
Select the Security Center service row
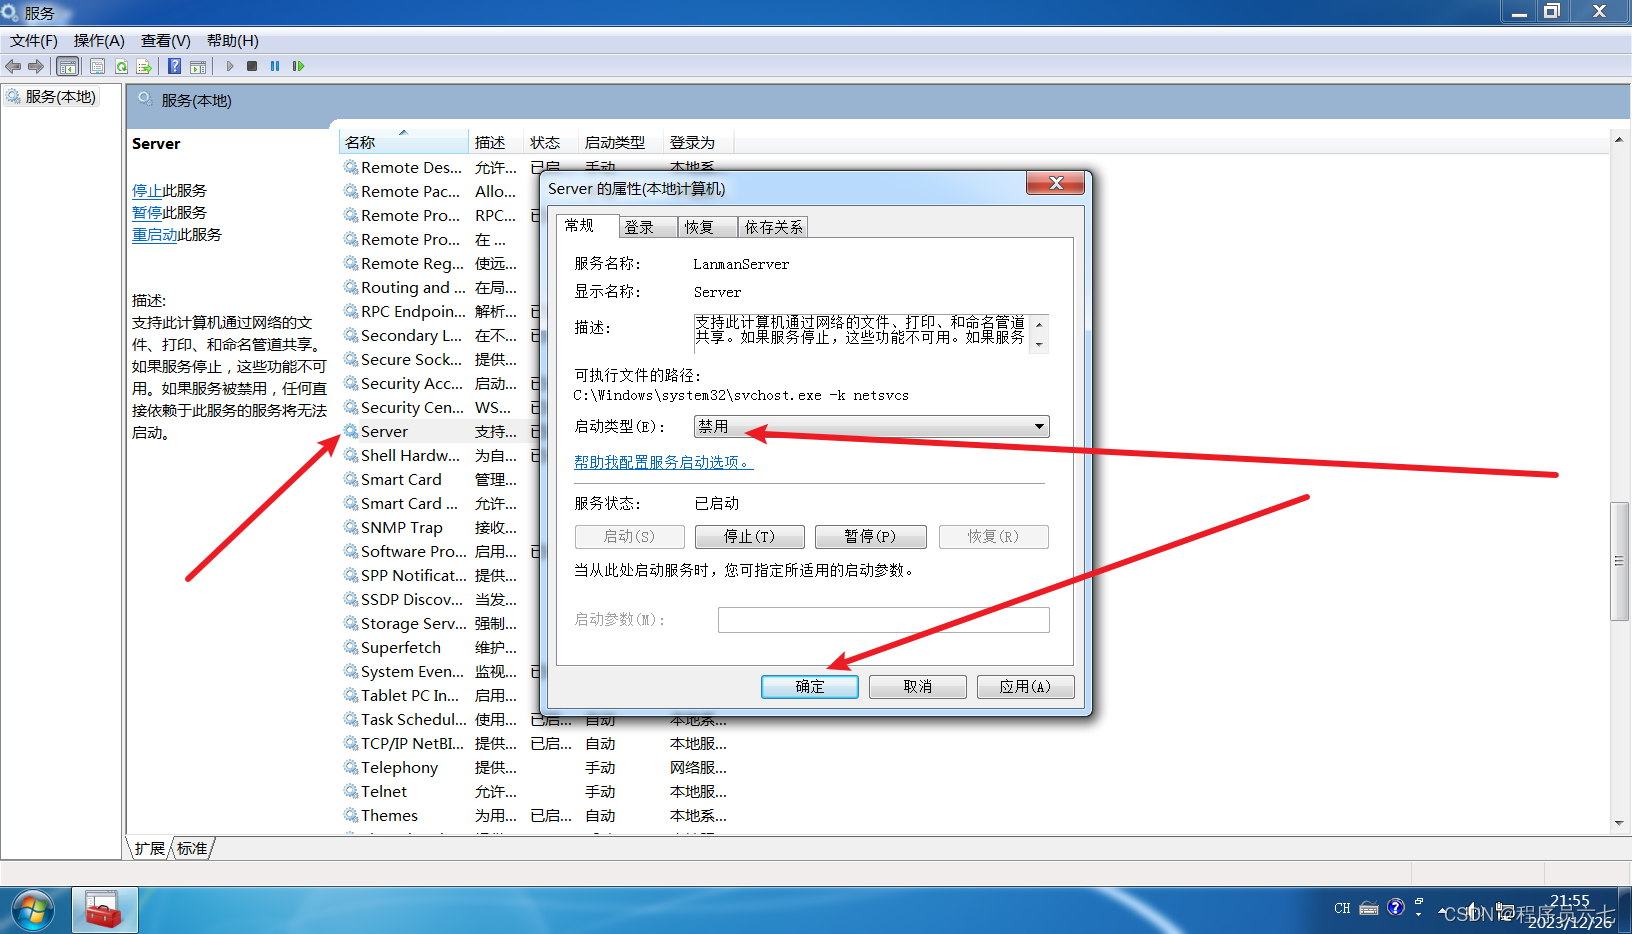coord(440,407)
